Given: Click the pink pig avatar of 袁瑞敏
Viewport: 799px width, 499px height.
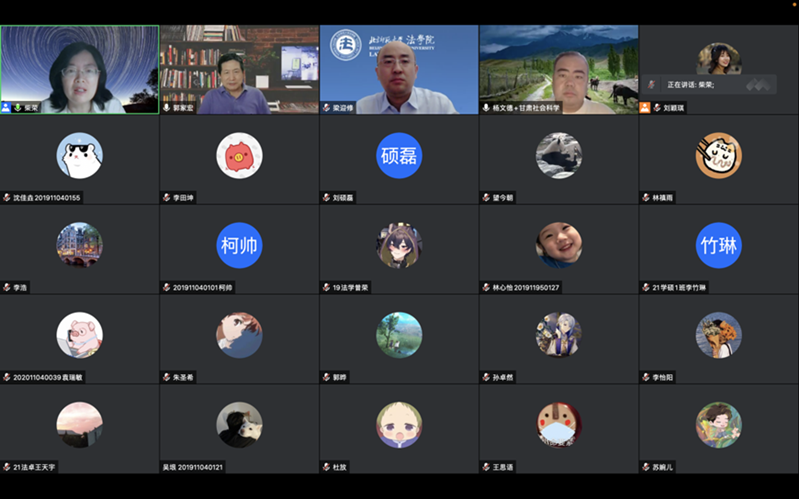Looking at the screenshot, I should click(79, 334).
